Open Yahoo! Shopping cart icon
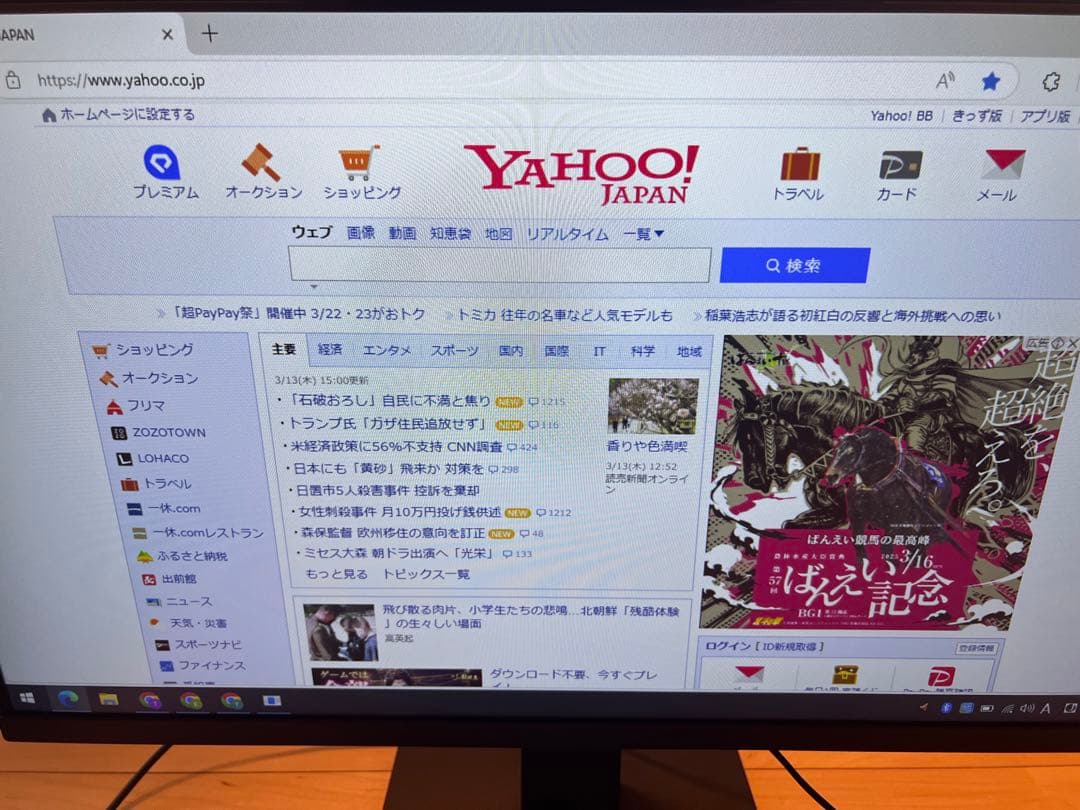1080x810 pixels. click(360, 163)
